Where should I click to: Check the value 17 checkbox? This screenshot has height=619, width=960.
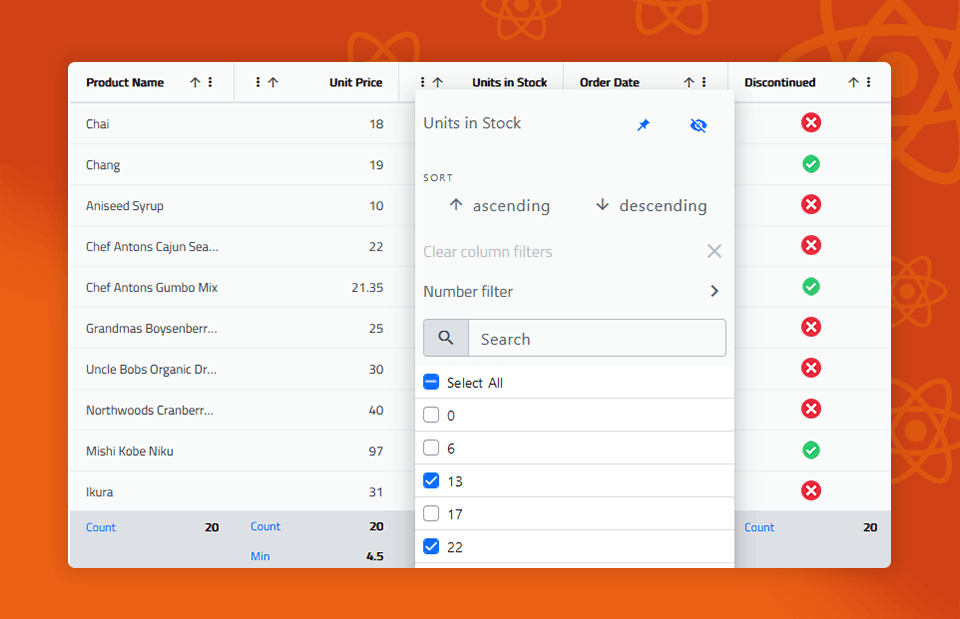(431, 514)
